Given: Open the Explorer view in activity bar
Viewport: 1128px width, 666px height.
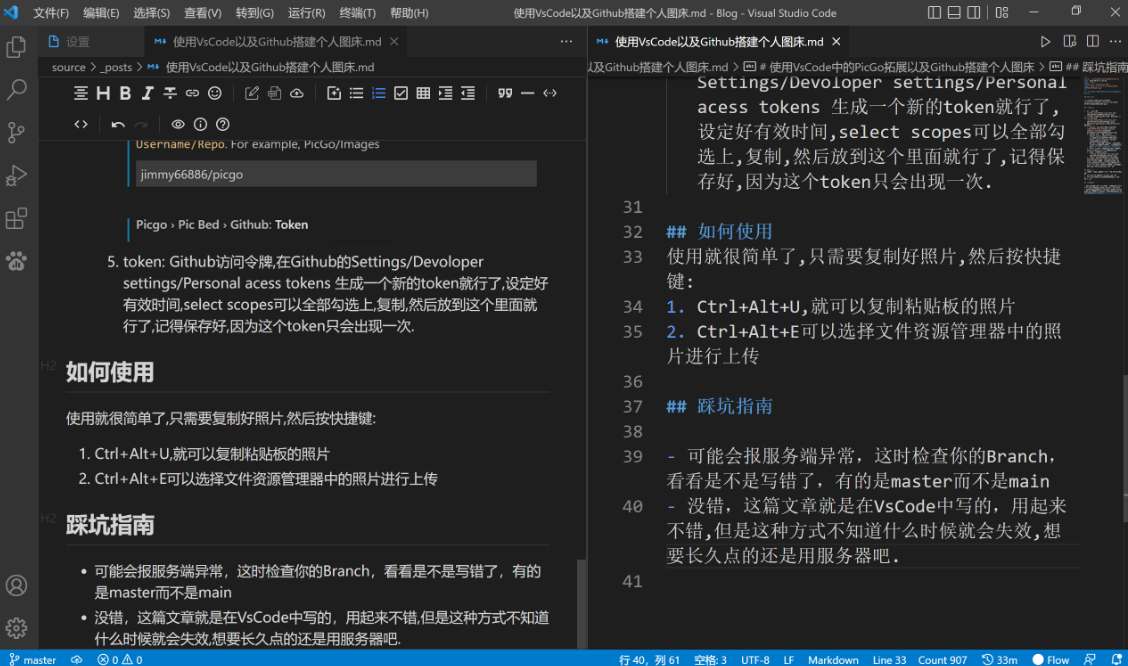Looking at the screenshot, I should (16, 47).
